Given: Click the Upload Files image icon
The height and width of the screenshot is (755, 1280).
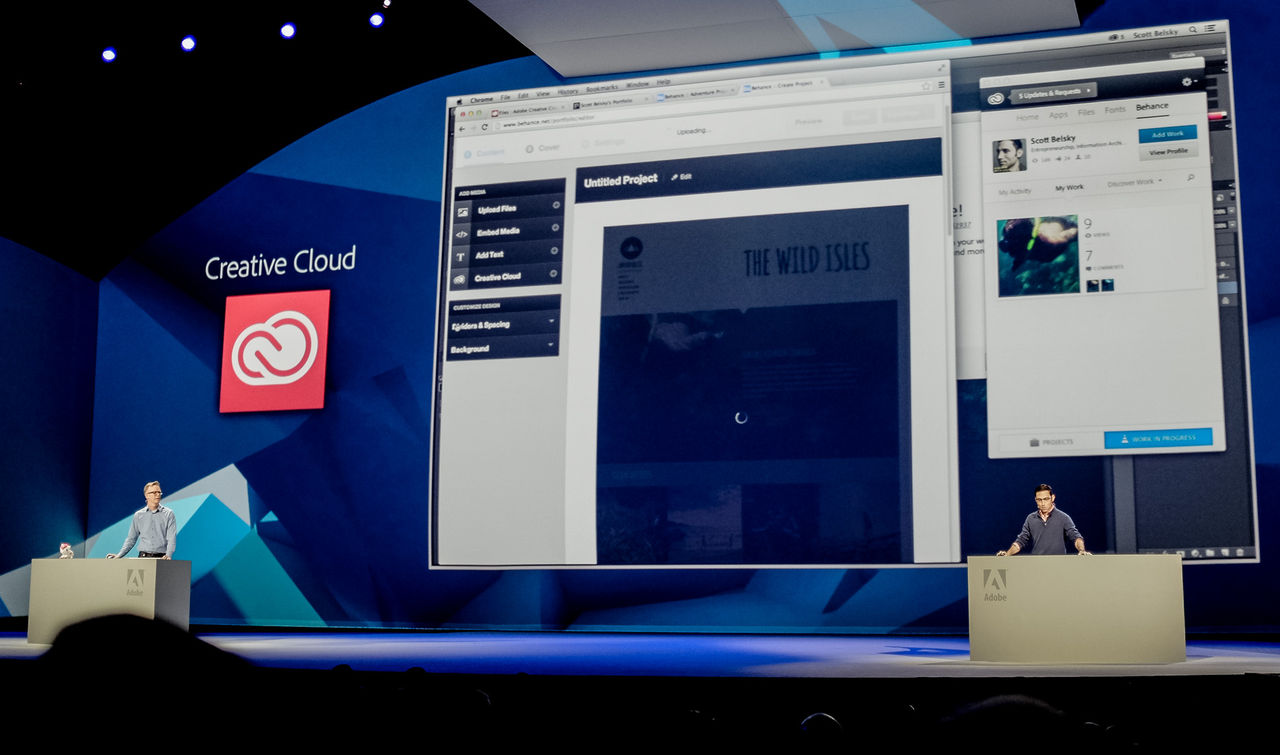Looking at the screenshot, I should [462, 211].
